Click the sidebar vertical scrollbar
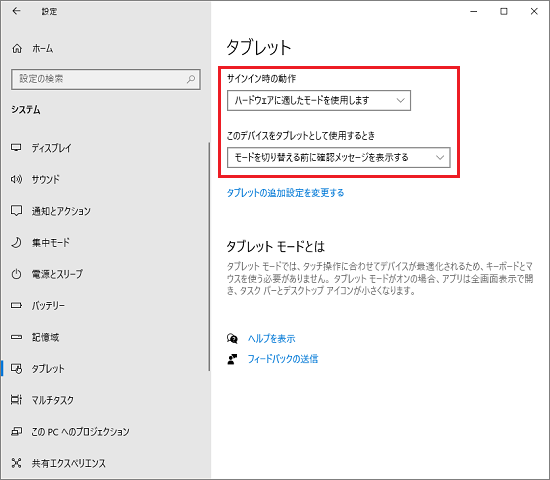Viewport: 550px width, 480px height. tap(209, 256)
